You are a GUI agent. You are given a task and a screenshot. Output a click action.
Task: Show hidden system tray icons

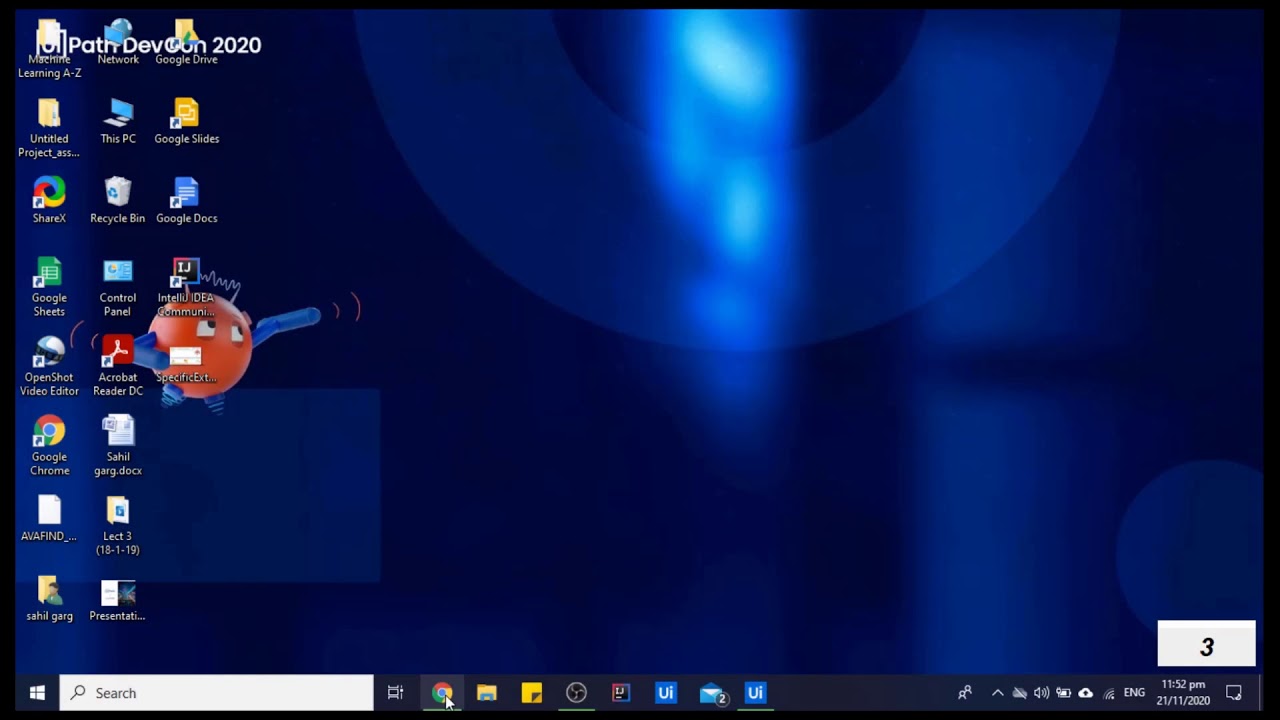[x=997, y=693]
